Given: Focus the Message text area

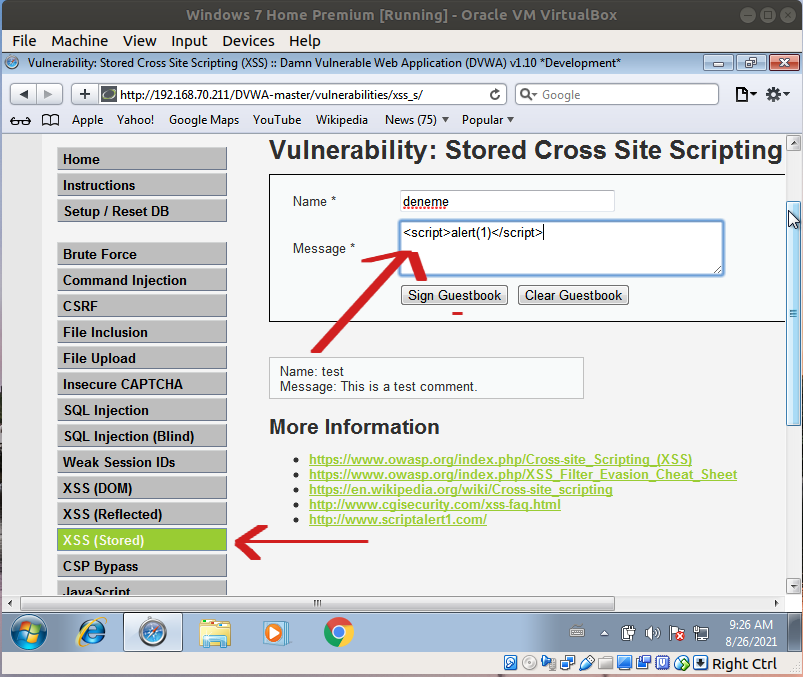Looking at the screenshot, I should point(561,248).
